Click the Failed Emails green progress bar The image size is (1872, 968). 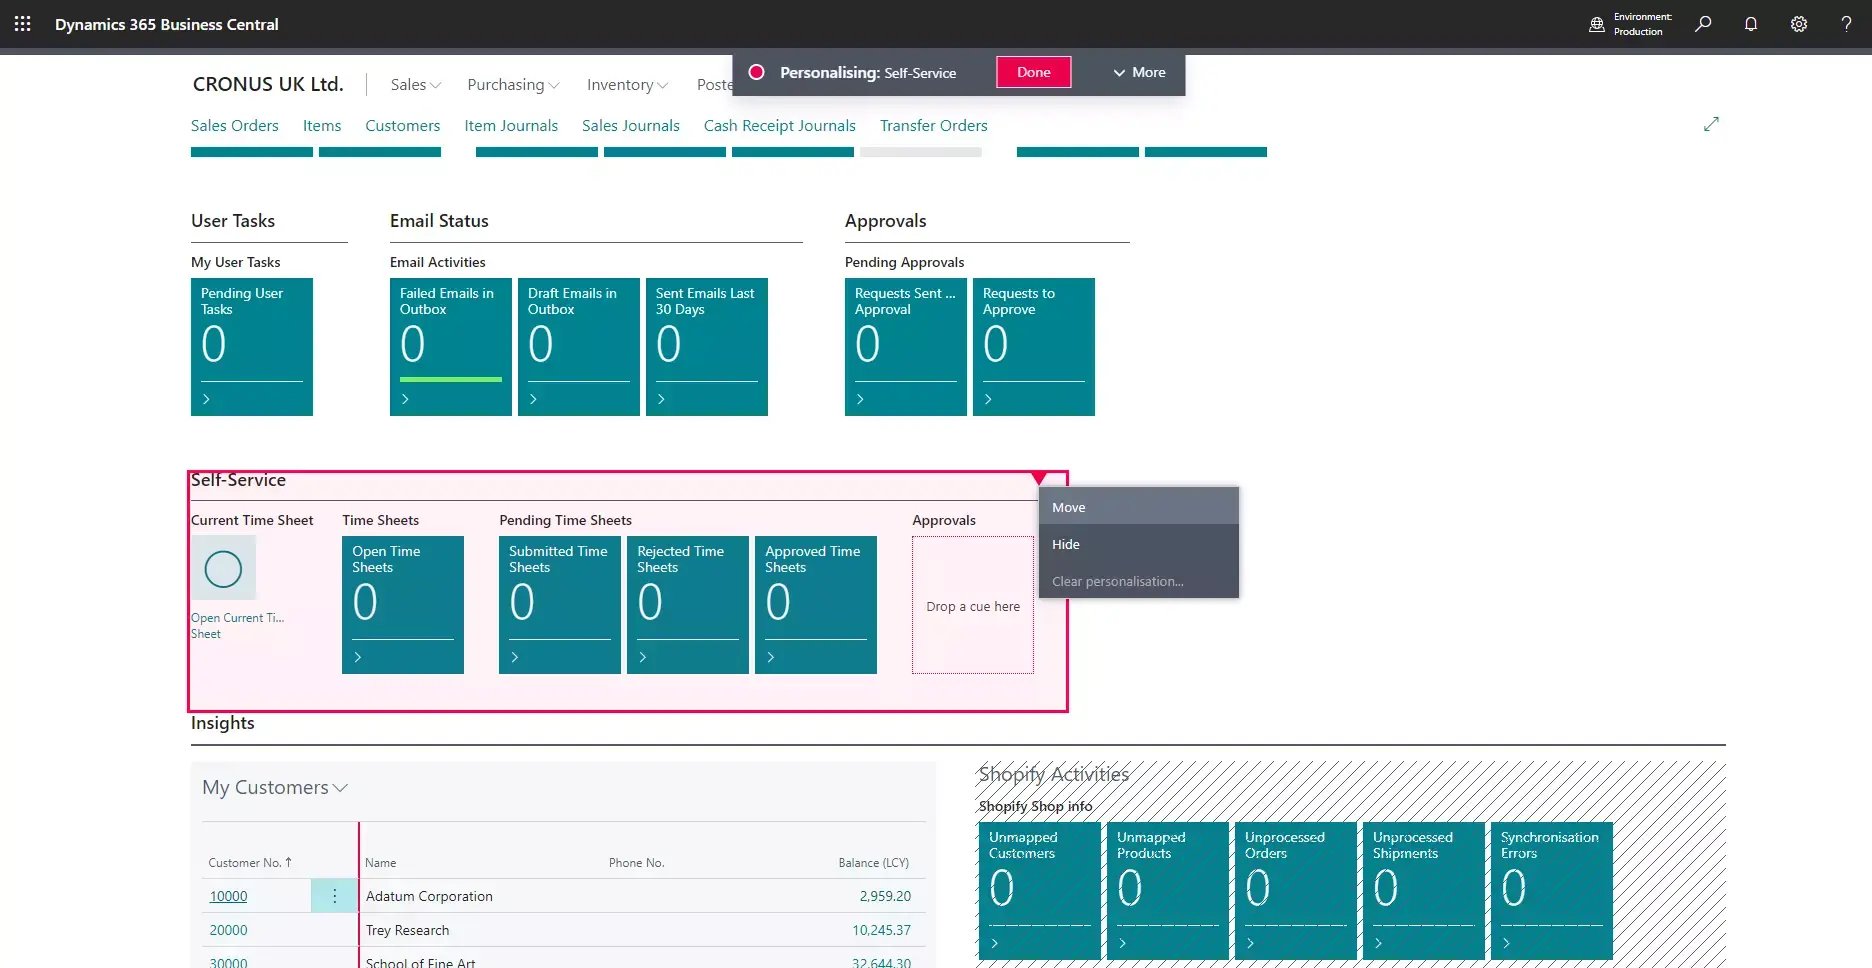[x=451, y=379]
